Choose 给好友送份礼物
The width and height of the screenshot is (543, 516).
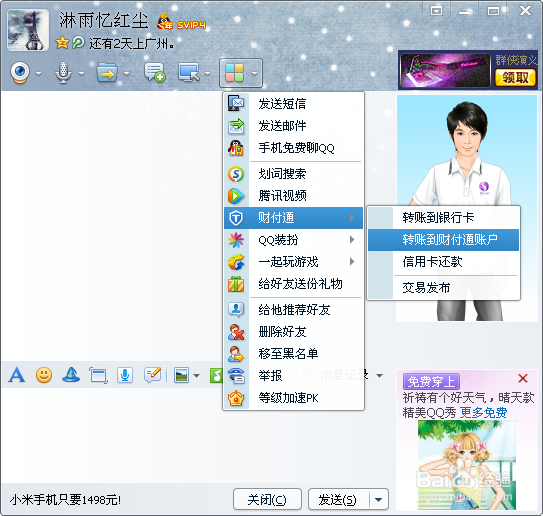coord(293,284)
